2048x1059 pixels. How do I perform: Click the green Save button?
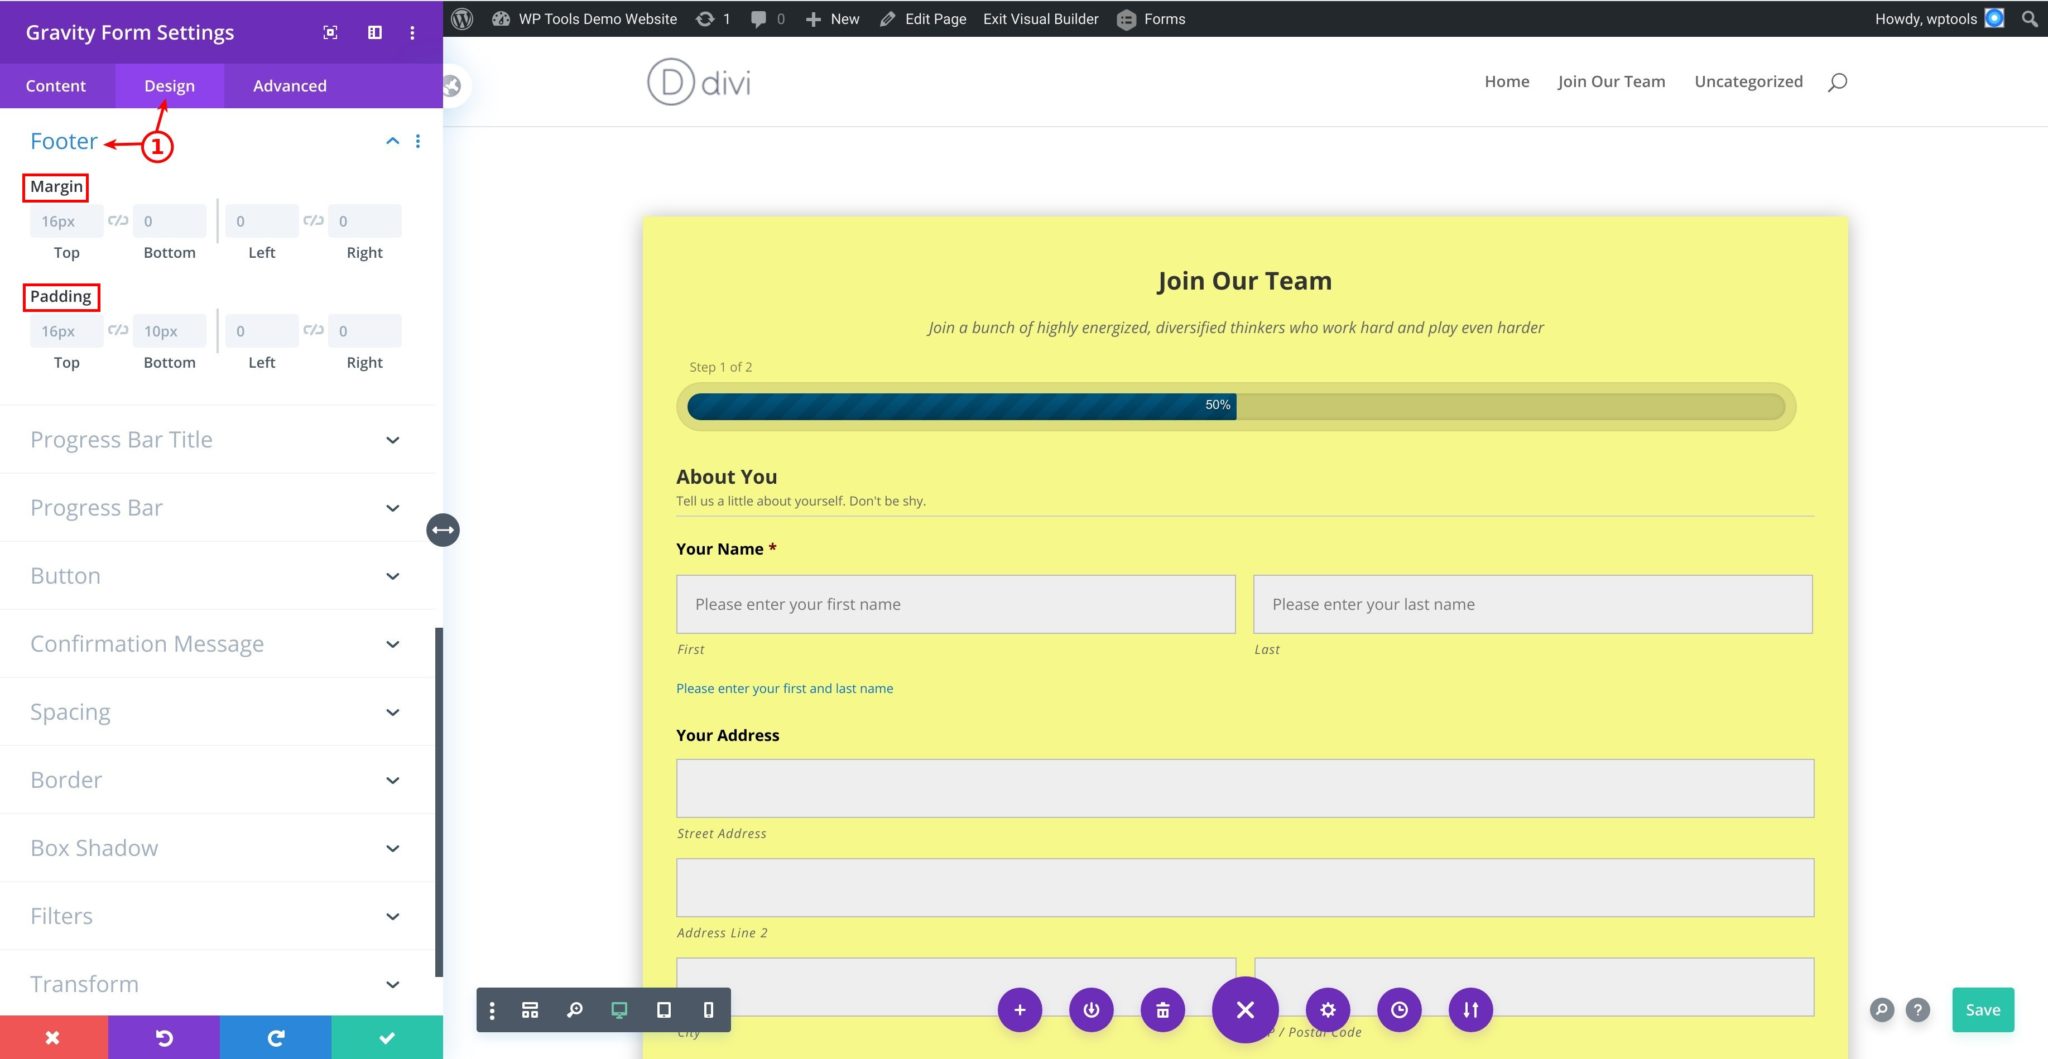click(1983, 1010)
